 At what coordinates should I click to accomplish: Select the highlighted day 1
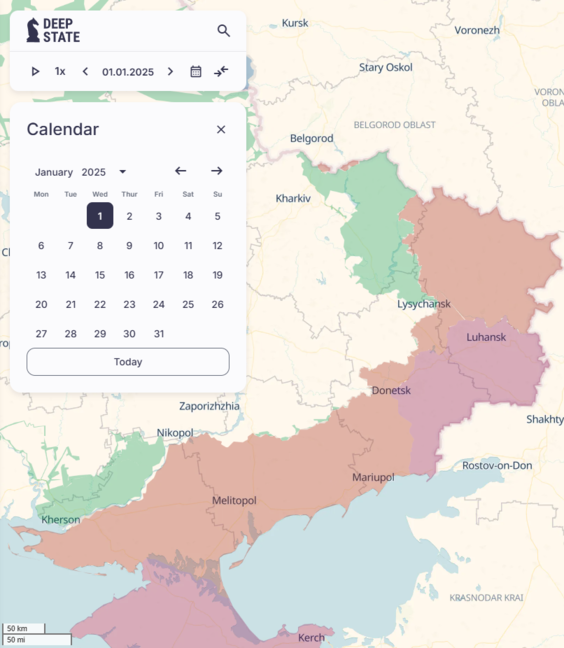tap(100, 216)
